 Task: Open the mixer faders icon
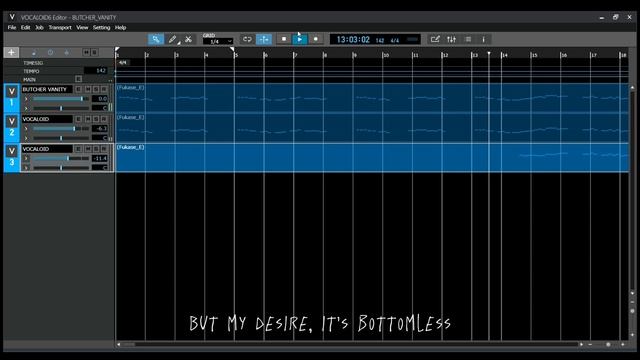click(451, 39)
